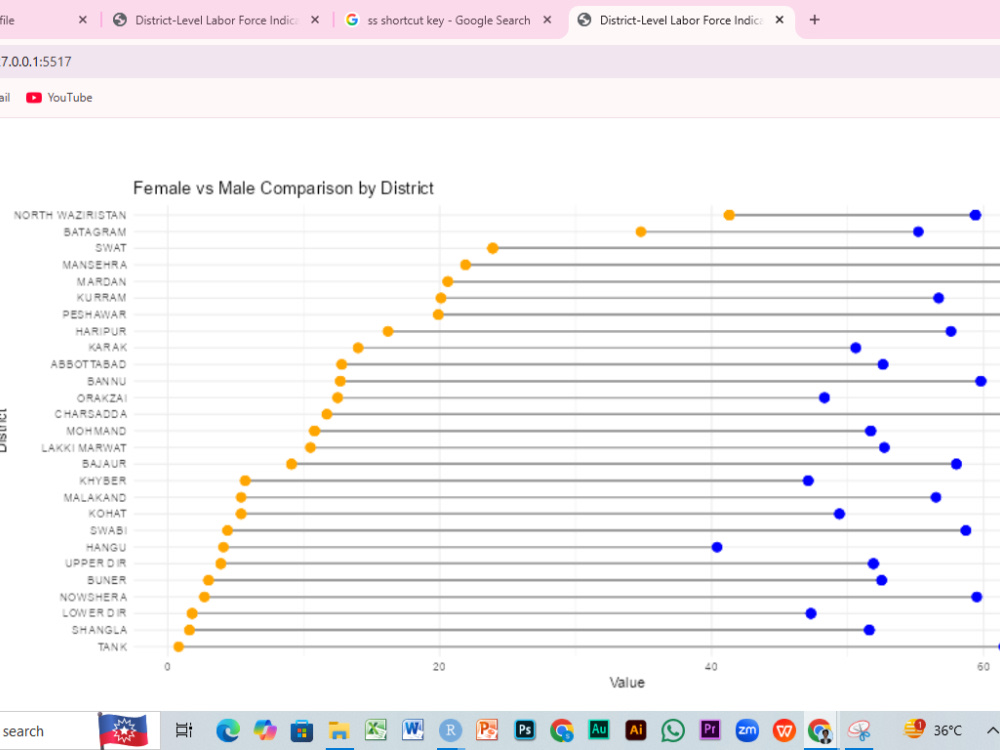This screenshot has width=1000, height=750.
Task: Click Google favicon on search tab
Action: [351, 20]
